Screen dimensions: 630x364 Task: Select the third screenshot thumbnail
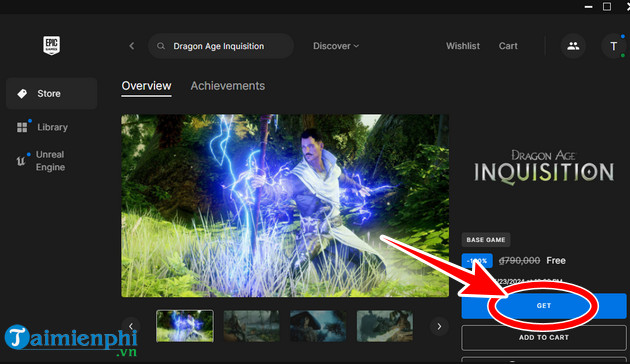[x=318, y=326]
